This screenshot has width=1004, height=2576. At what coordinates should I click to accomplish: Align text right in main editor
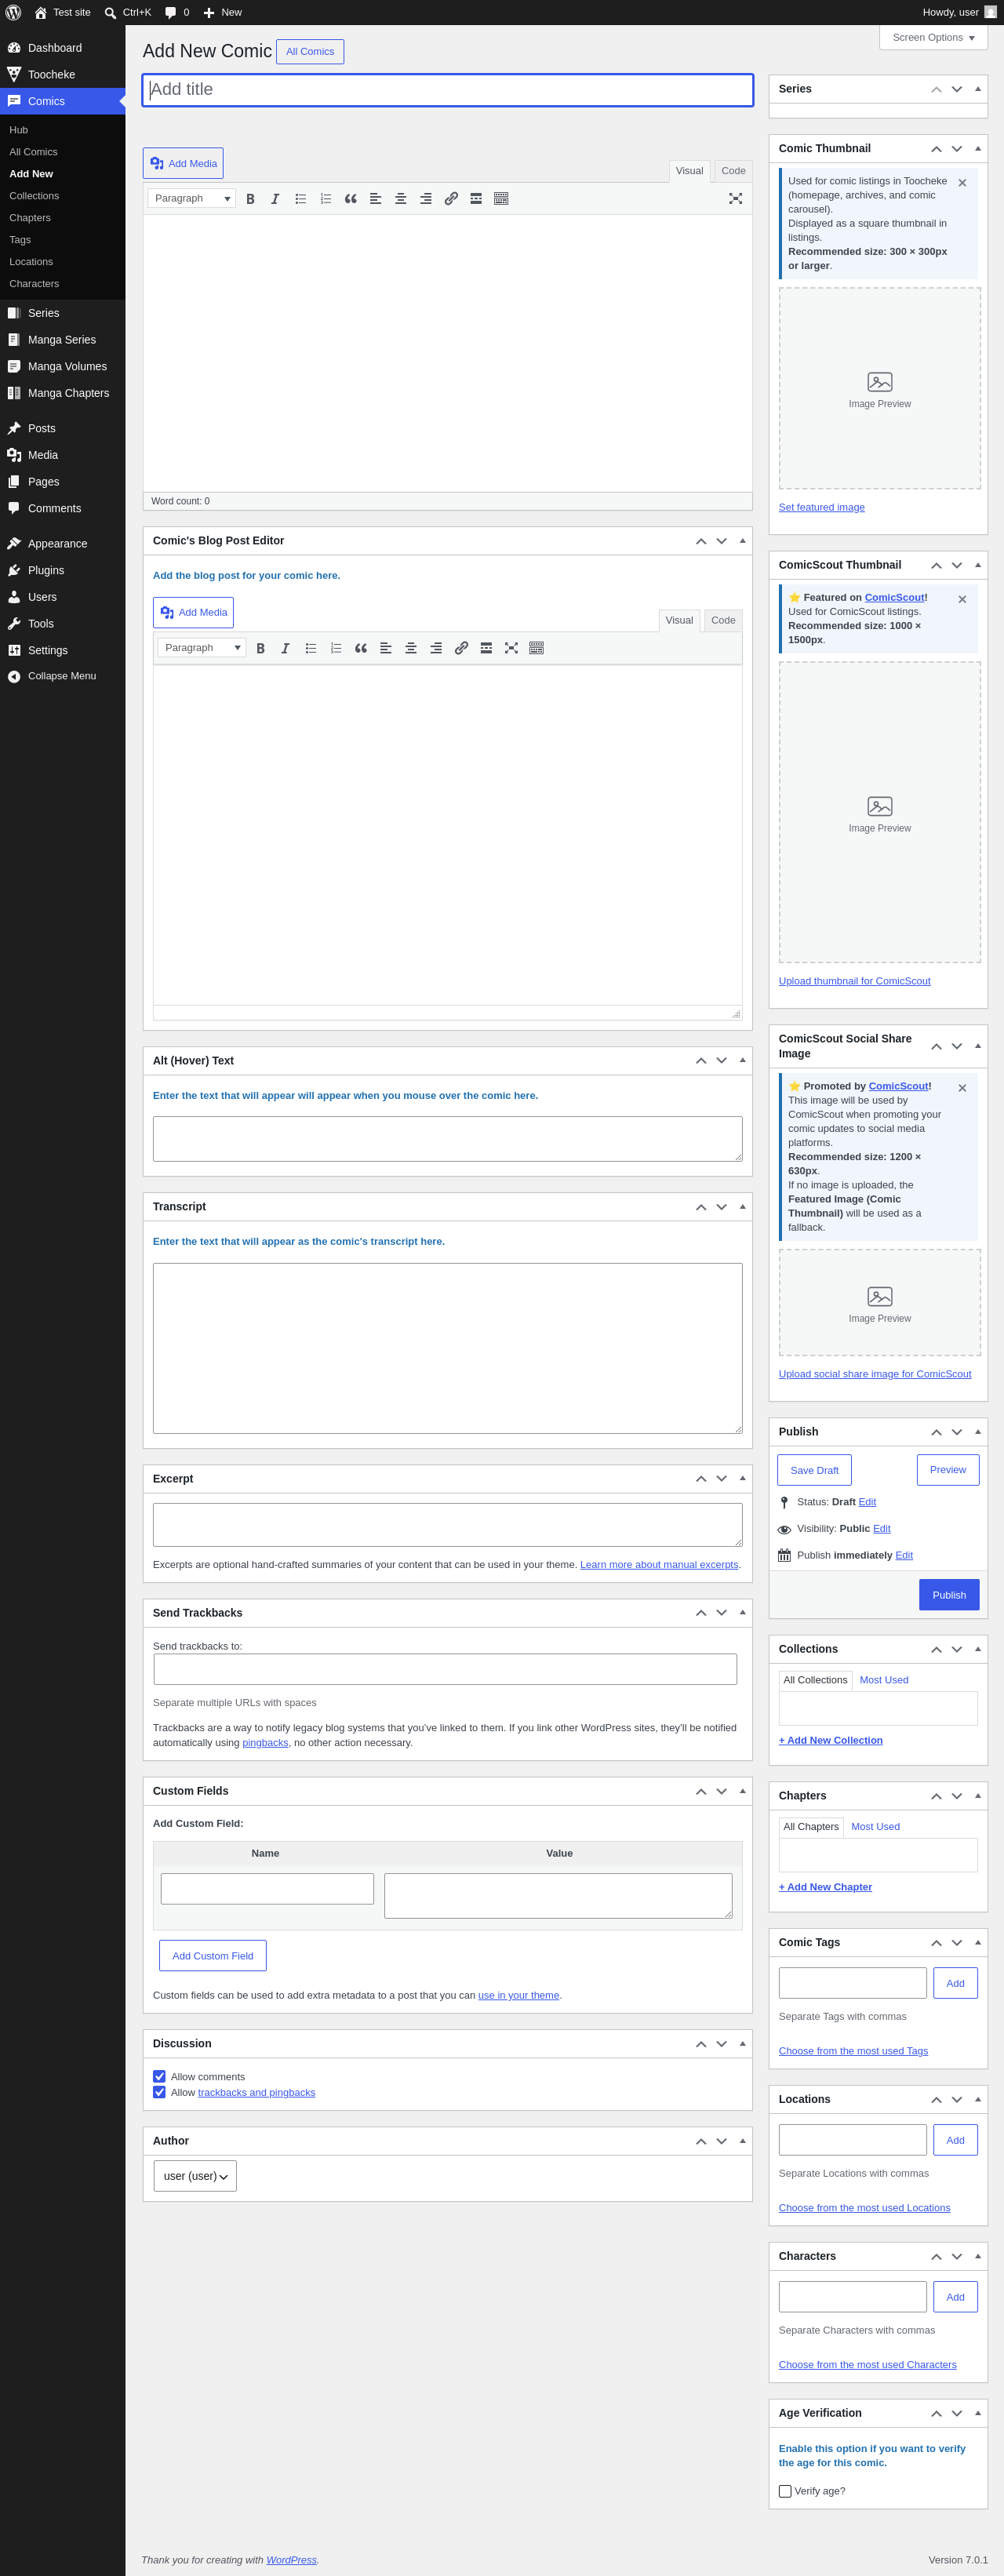click(425, 199)
